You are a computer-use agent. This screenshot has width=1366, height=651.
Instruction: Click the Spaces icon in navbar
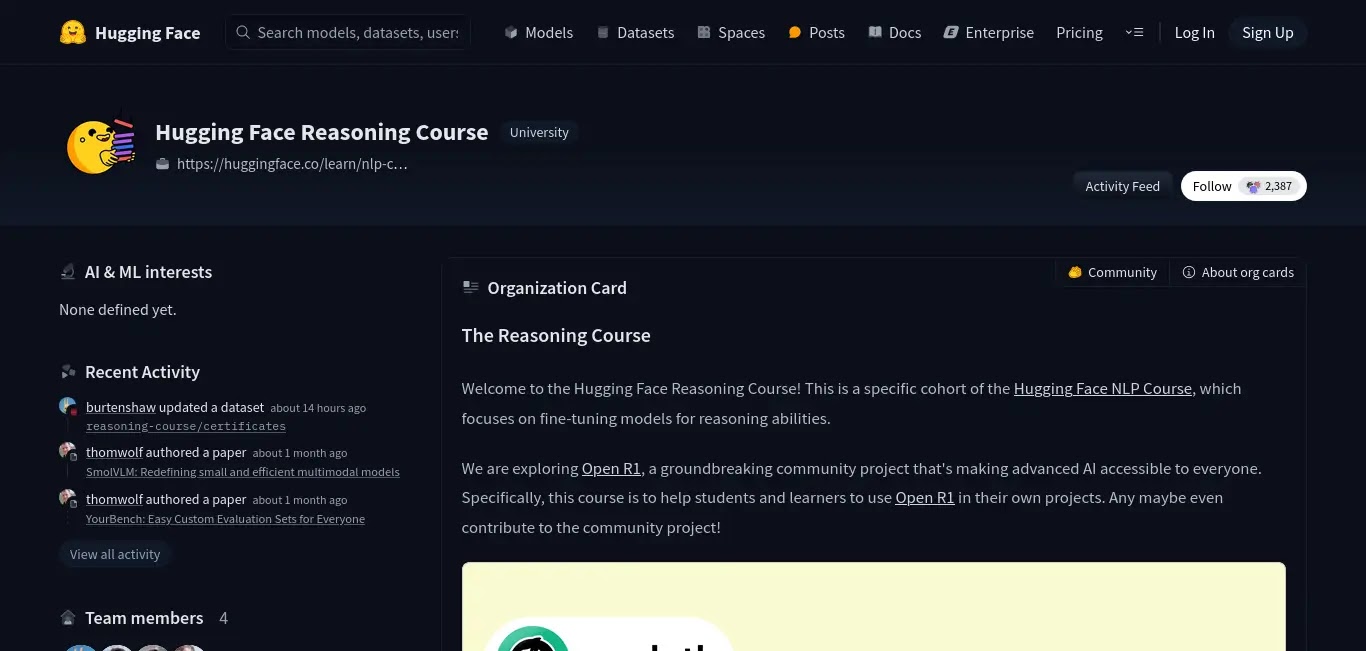point(704,32)
